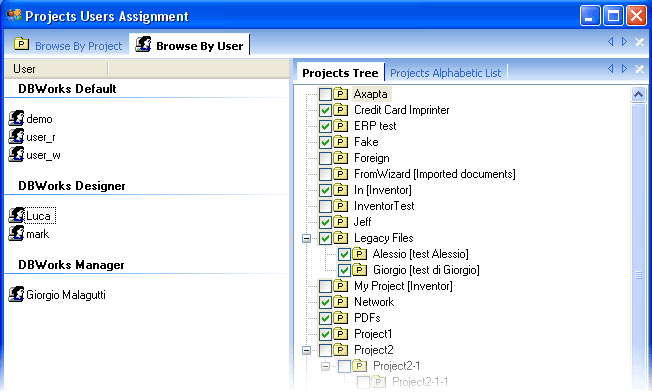Image resolution: width=652 pixels, height=392 pixels.
Task: Click the In [Inventor] folder icon
Action: click(x=341, y=190)
